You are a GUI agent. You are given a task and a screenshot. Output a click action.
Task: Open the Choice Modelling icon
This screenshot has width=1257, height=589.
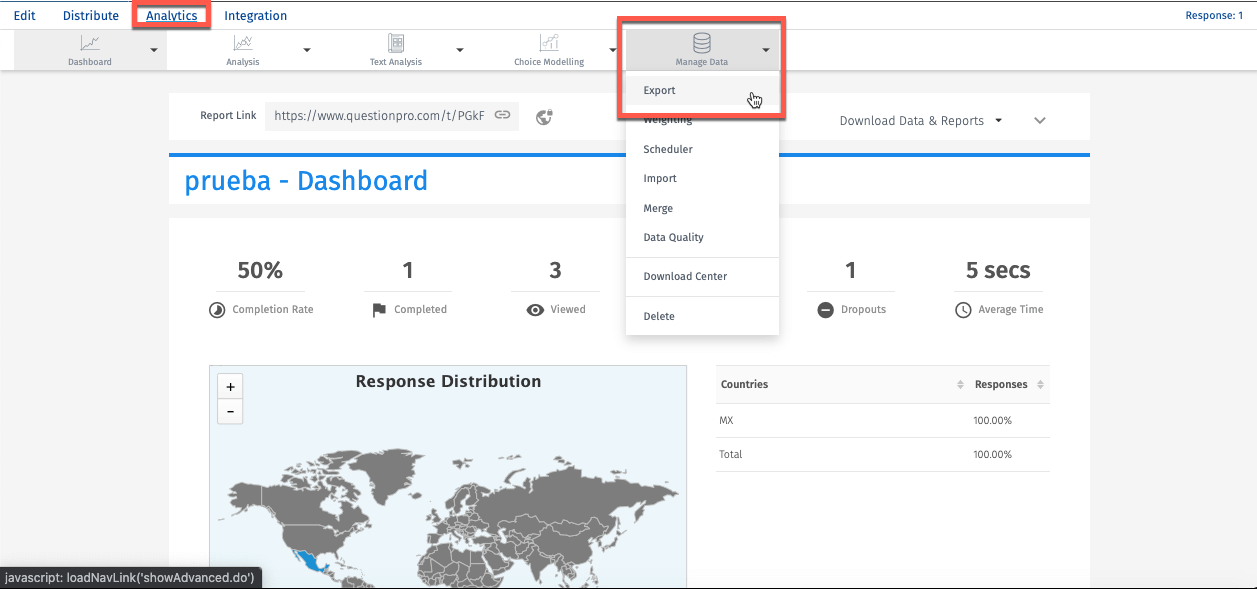[549, 43]
